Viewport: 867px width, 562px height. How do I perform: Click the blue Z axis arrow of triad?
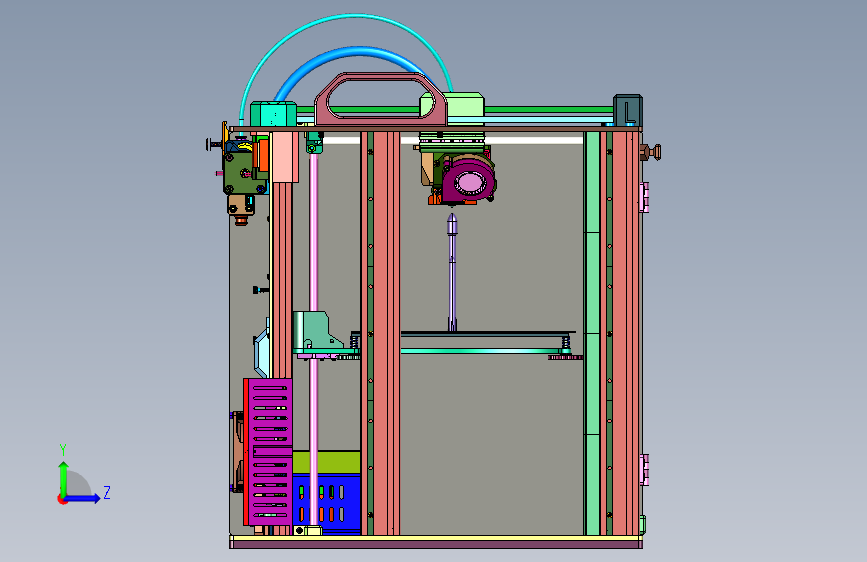(x=82, y=498)
